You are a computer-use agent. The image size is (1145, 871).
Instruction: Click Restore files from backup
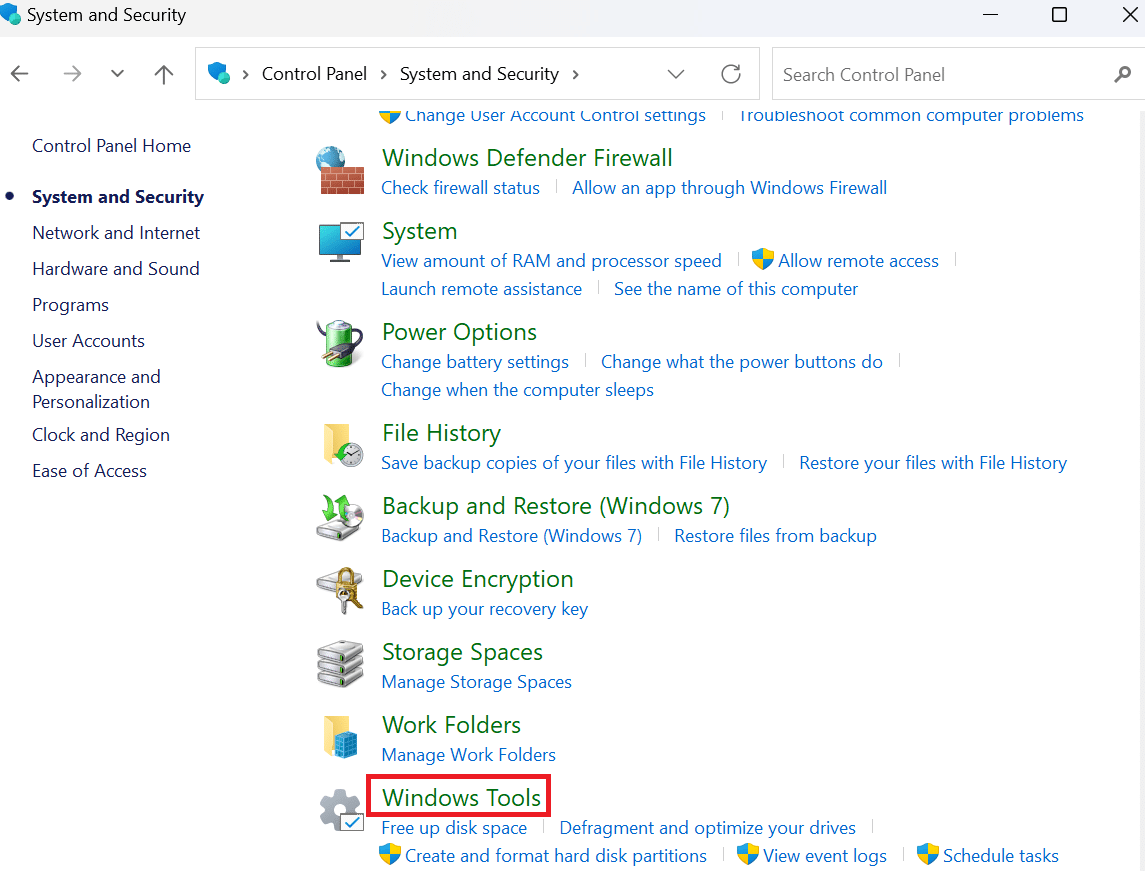[776, 536]
